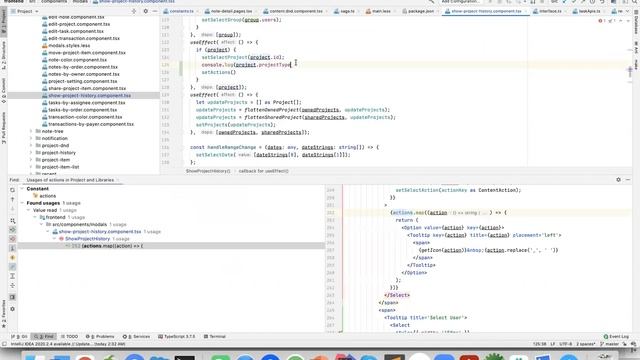The width and height of the screenshot is (640, 360).
Task: Click the Rerun icon in Find panel
Action: (12, 190)
